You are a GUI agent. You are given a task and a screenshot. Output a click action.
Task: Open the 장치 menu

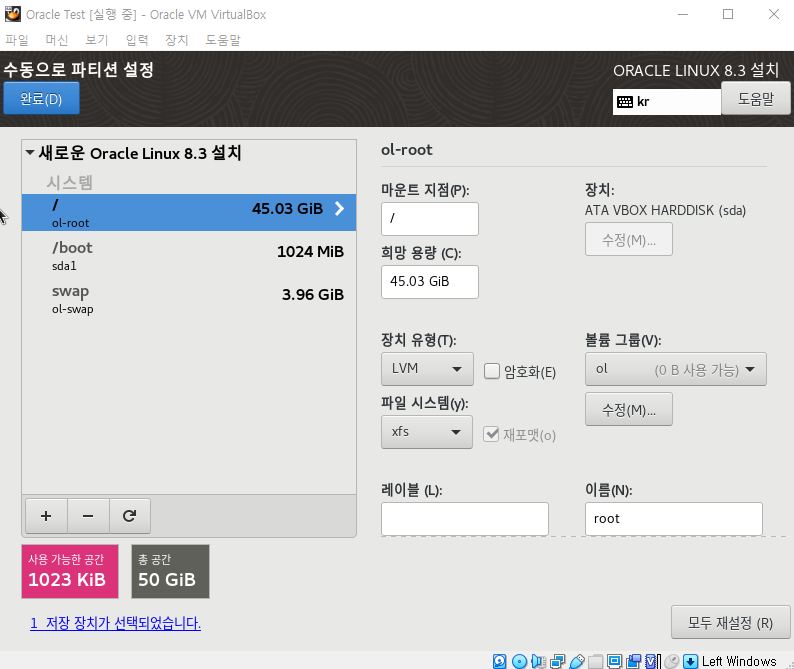coord(177,40)
